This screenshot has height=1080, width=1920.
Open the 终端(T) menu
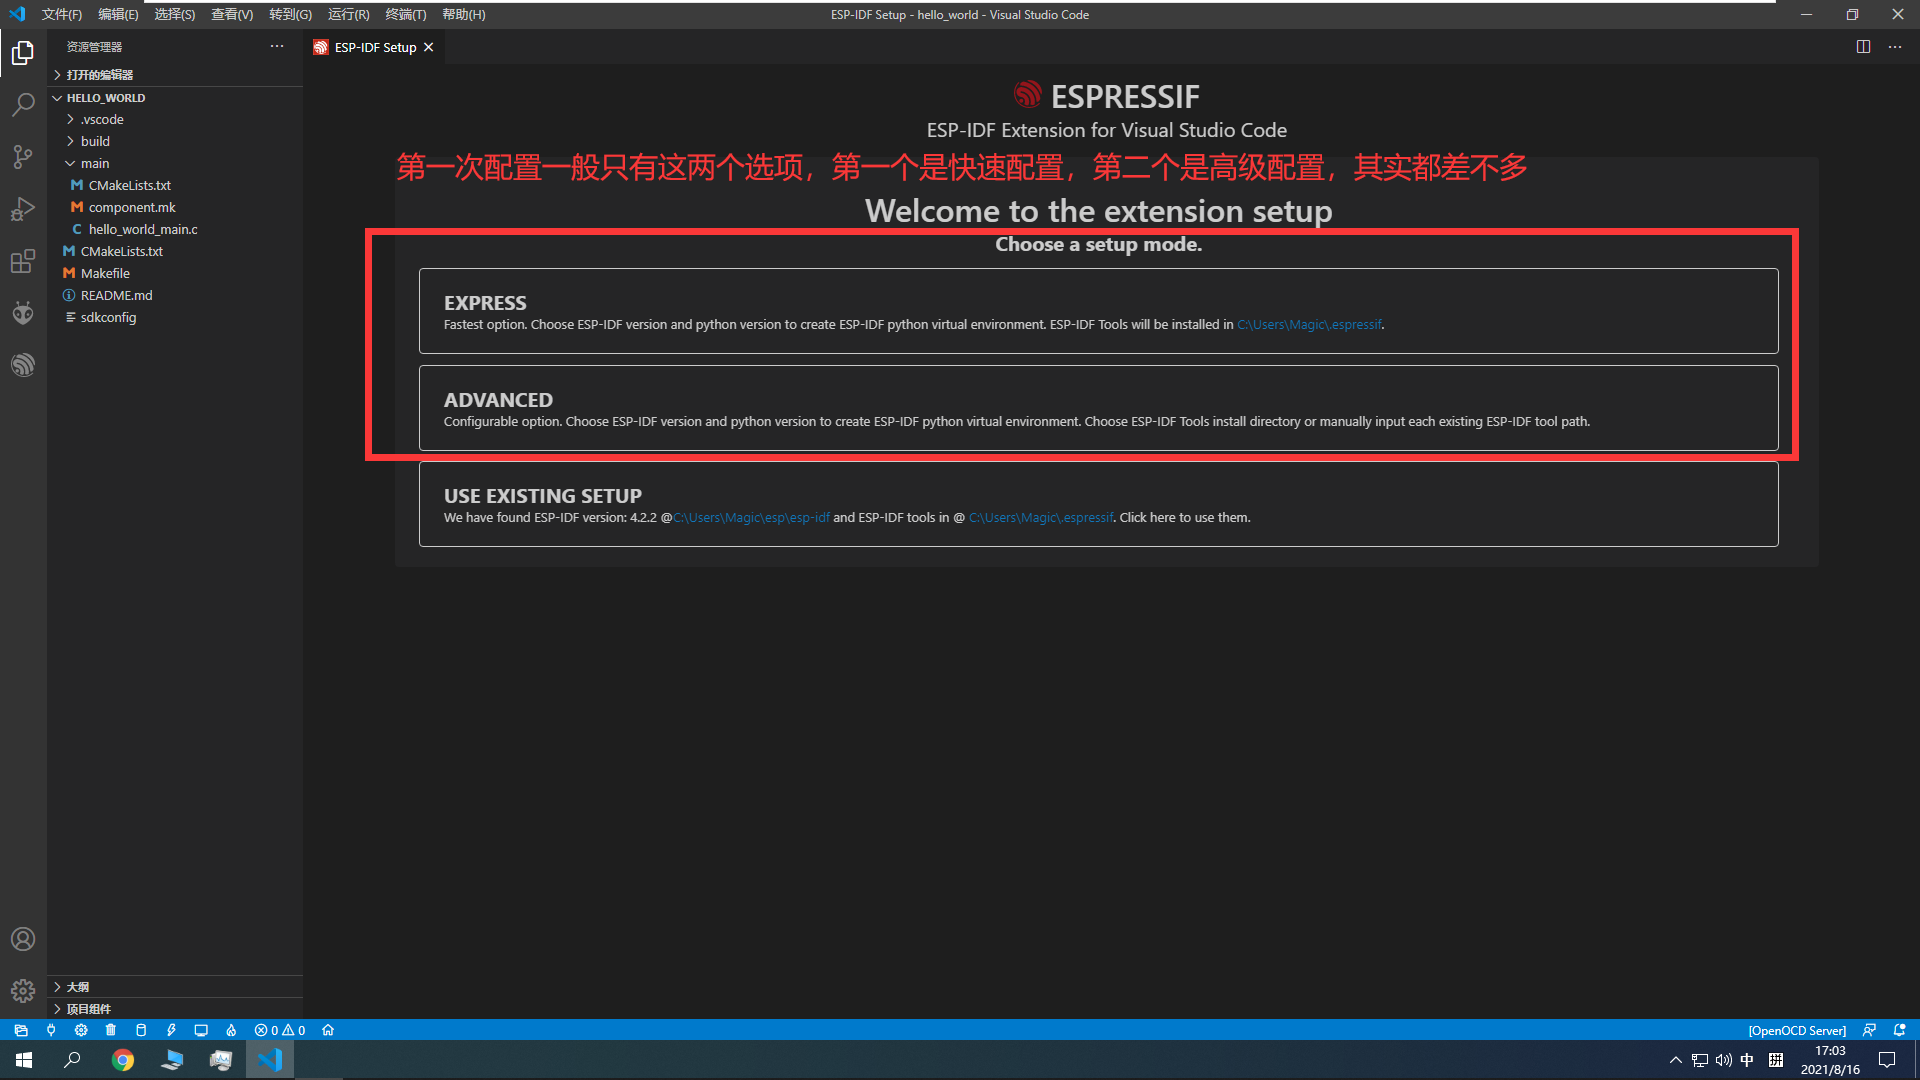tap(405, 14)
